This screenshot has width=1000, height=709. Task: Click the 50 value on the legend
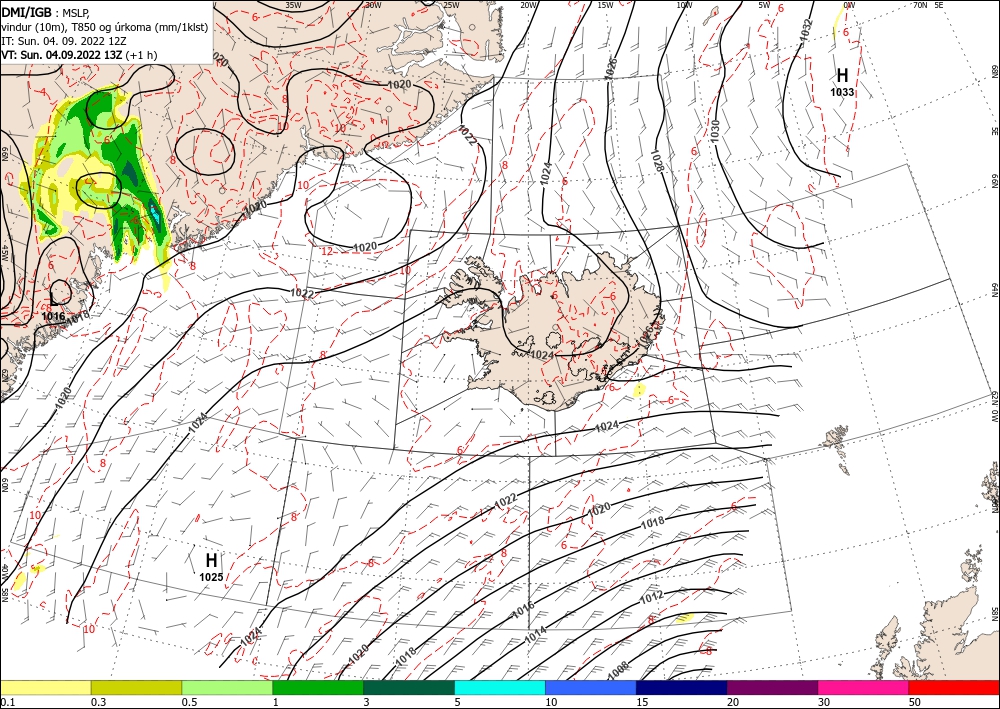pos(914,702)
